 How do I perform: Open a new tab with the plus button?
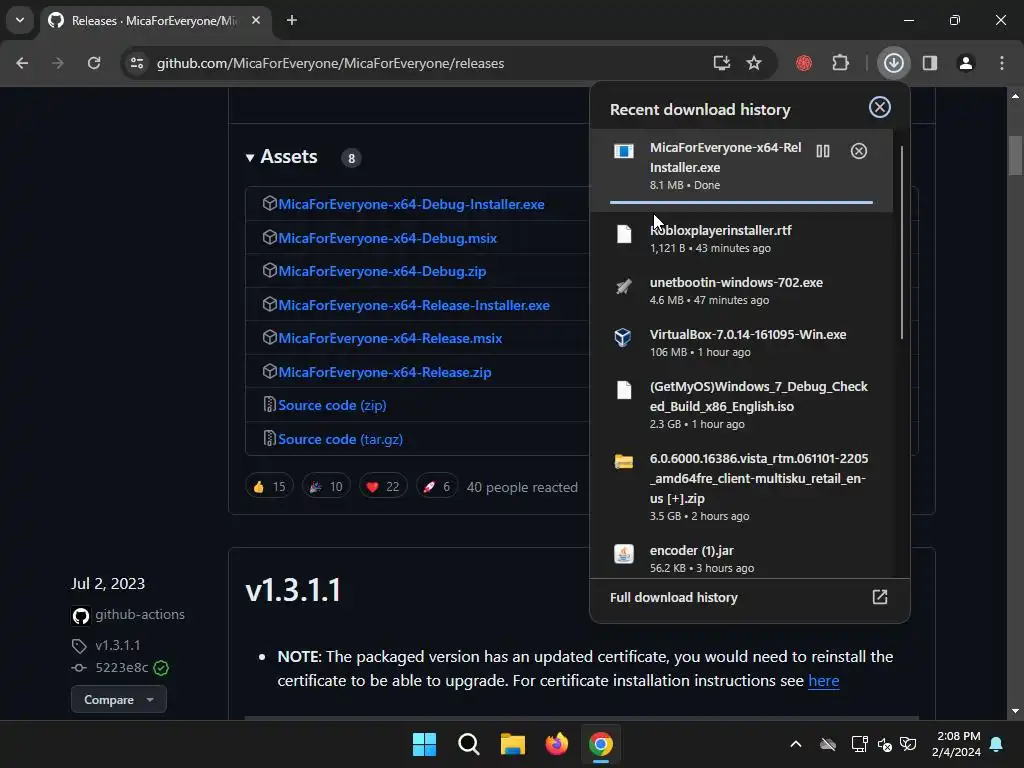click(292, 20)
